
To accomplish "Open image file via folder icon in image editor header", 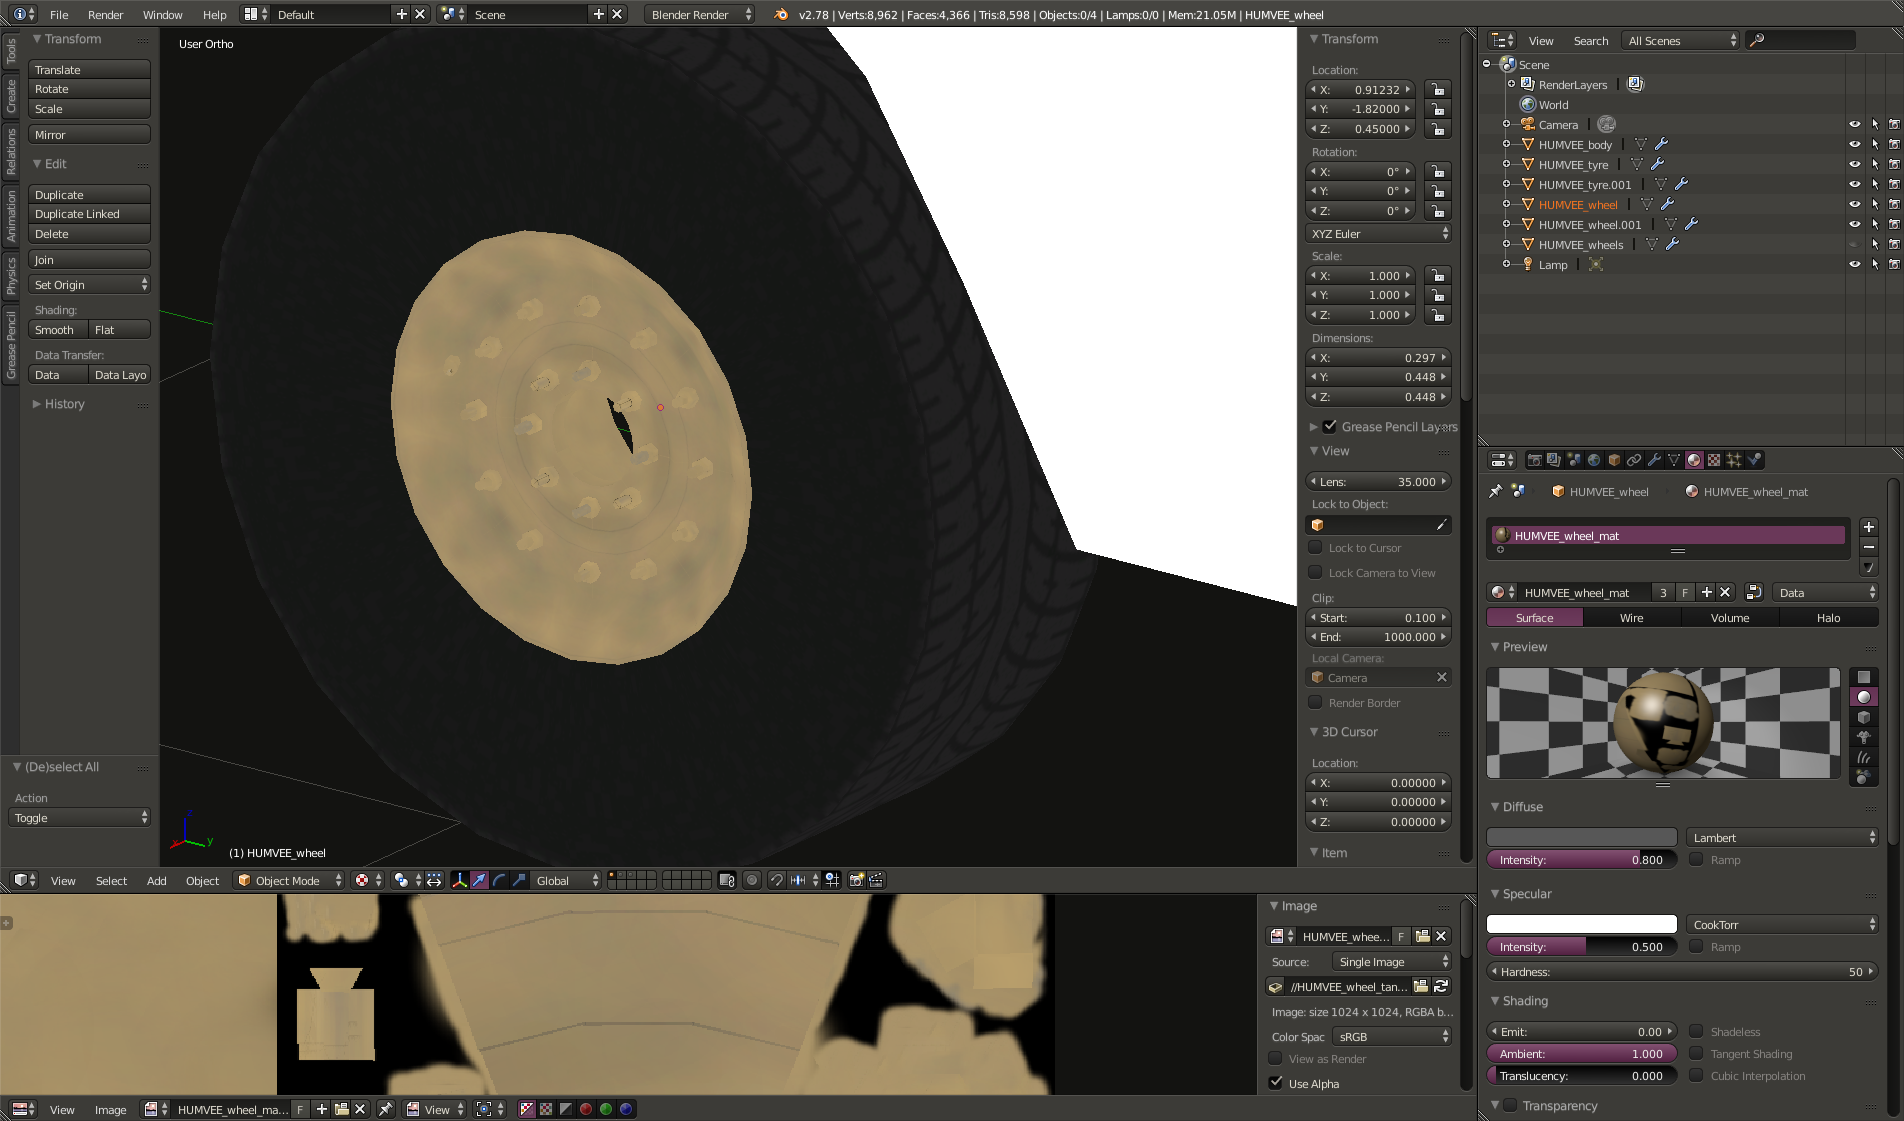I will pos(341,1109).
